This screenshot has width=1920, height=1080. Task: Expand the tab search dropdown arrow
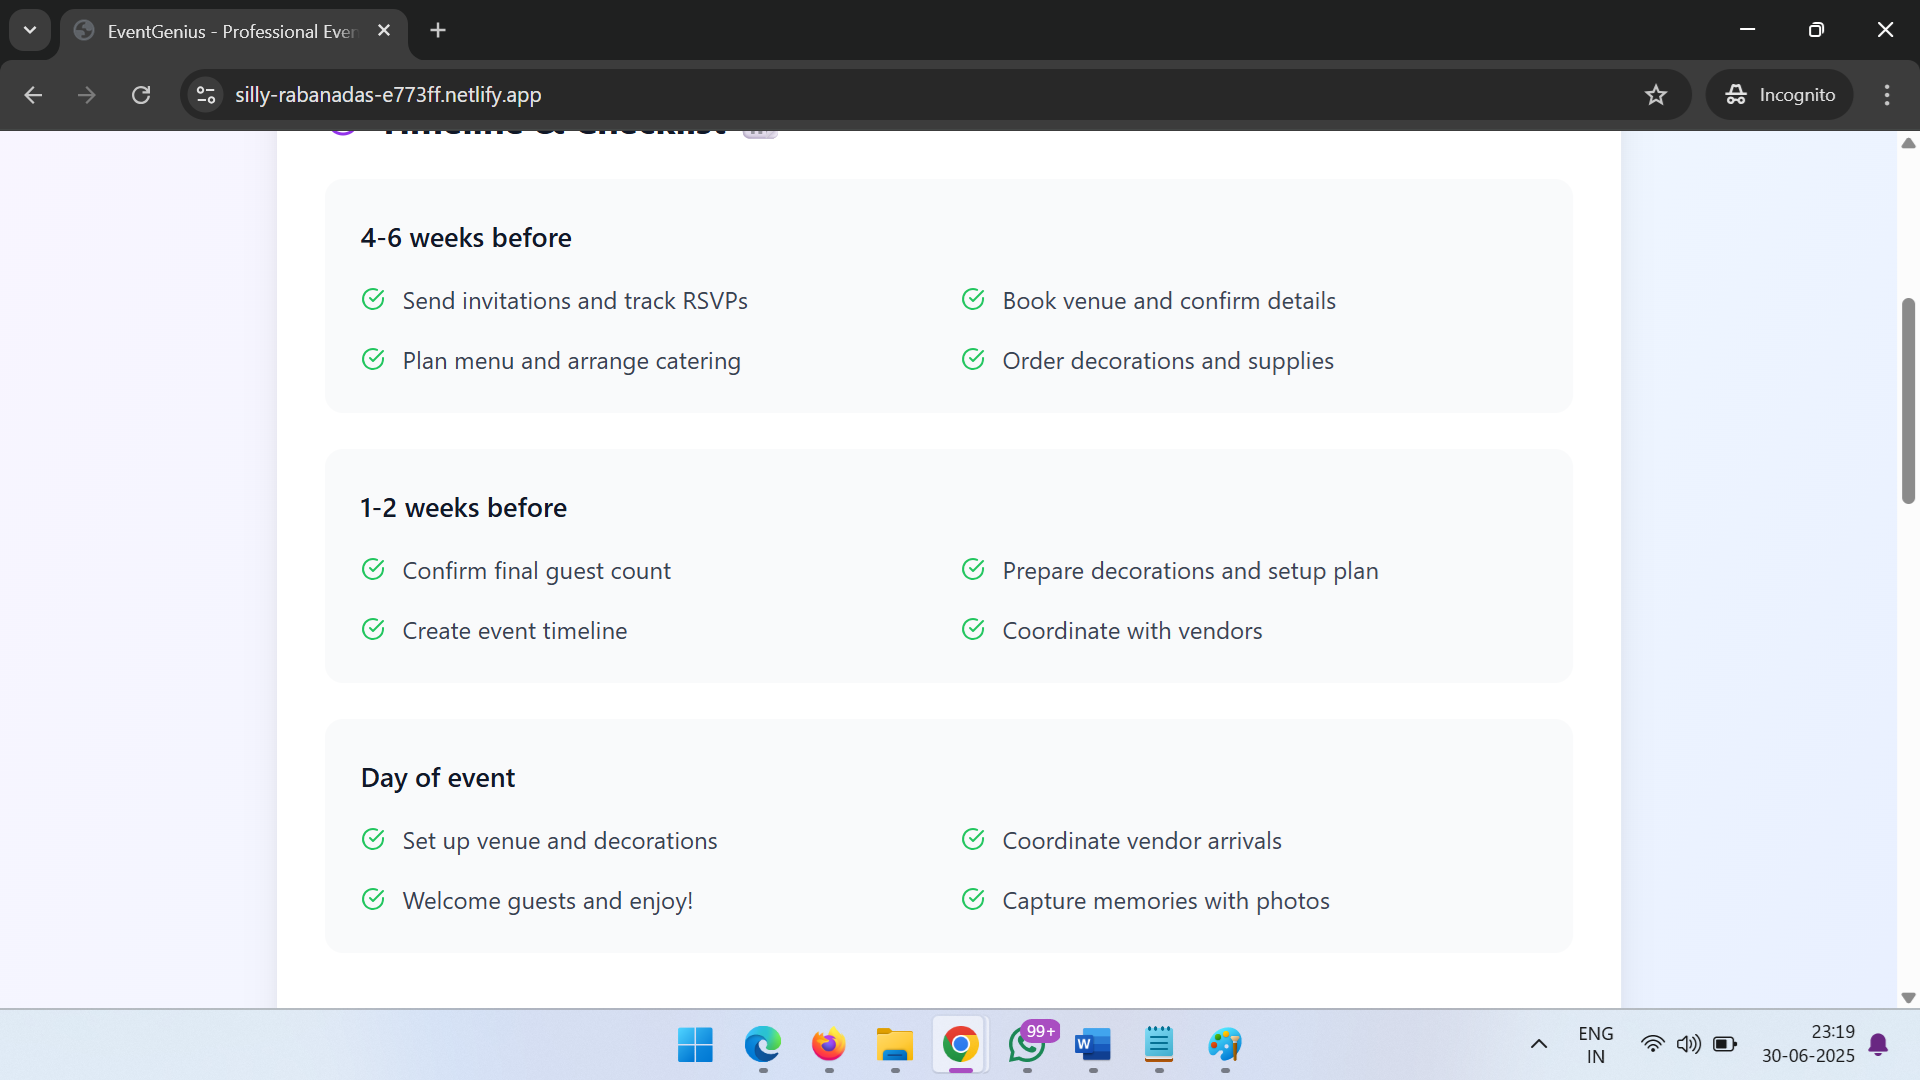pos(30,30)
